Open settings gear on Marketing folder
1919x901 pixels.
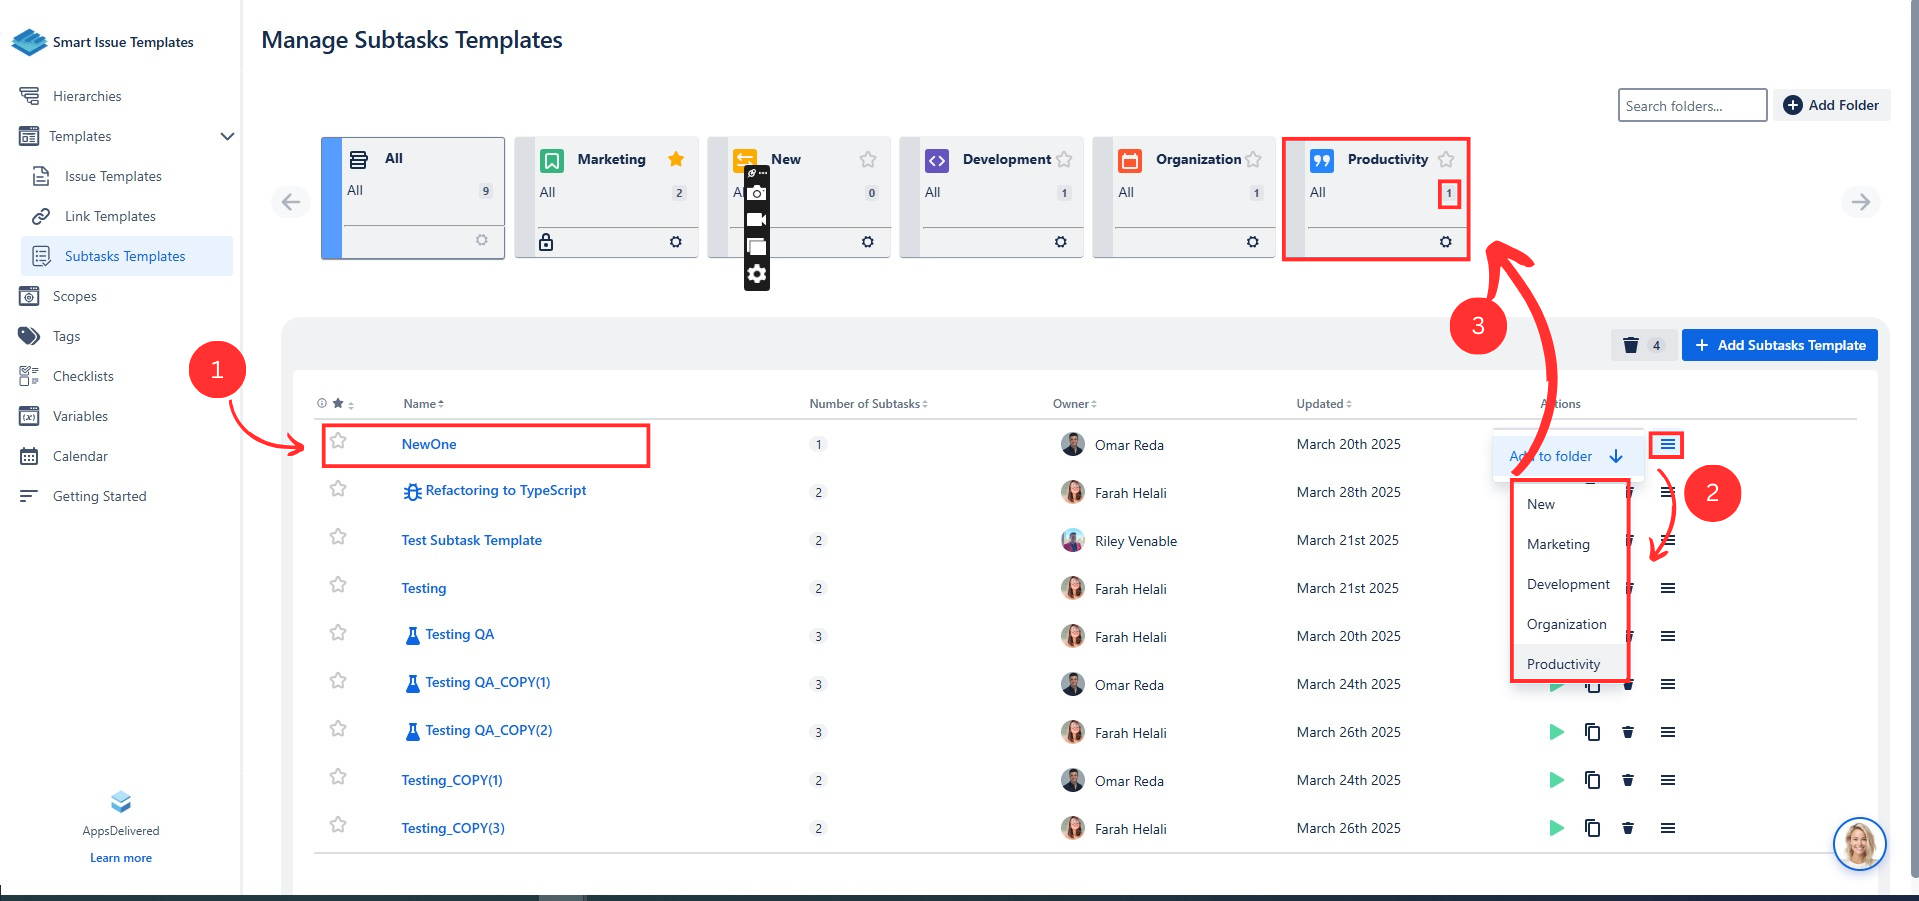click(x=675, y=242)
